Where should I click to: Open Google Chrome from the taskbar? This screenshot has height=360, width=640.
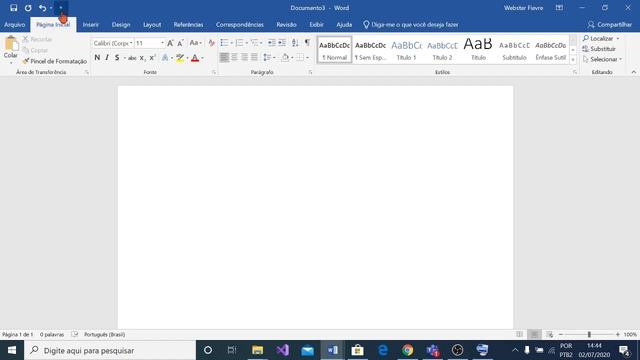[x=407, y=350]
